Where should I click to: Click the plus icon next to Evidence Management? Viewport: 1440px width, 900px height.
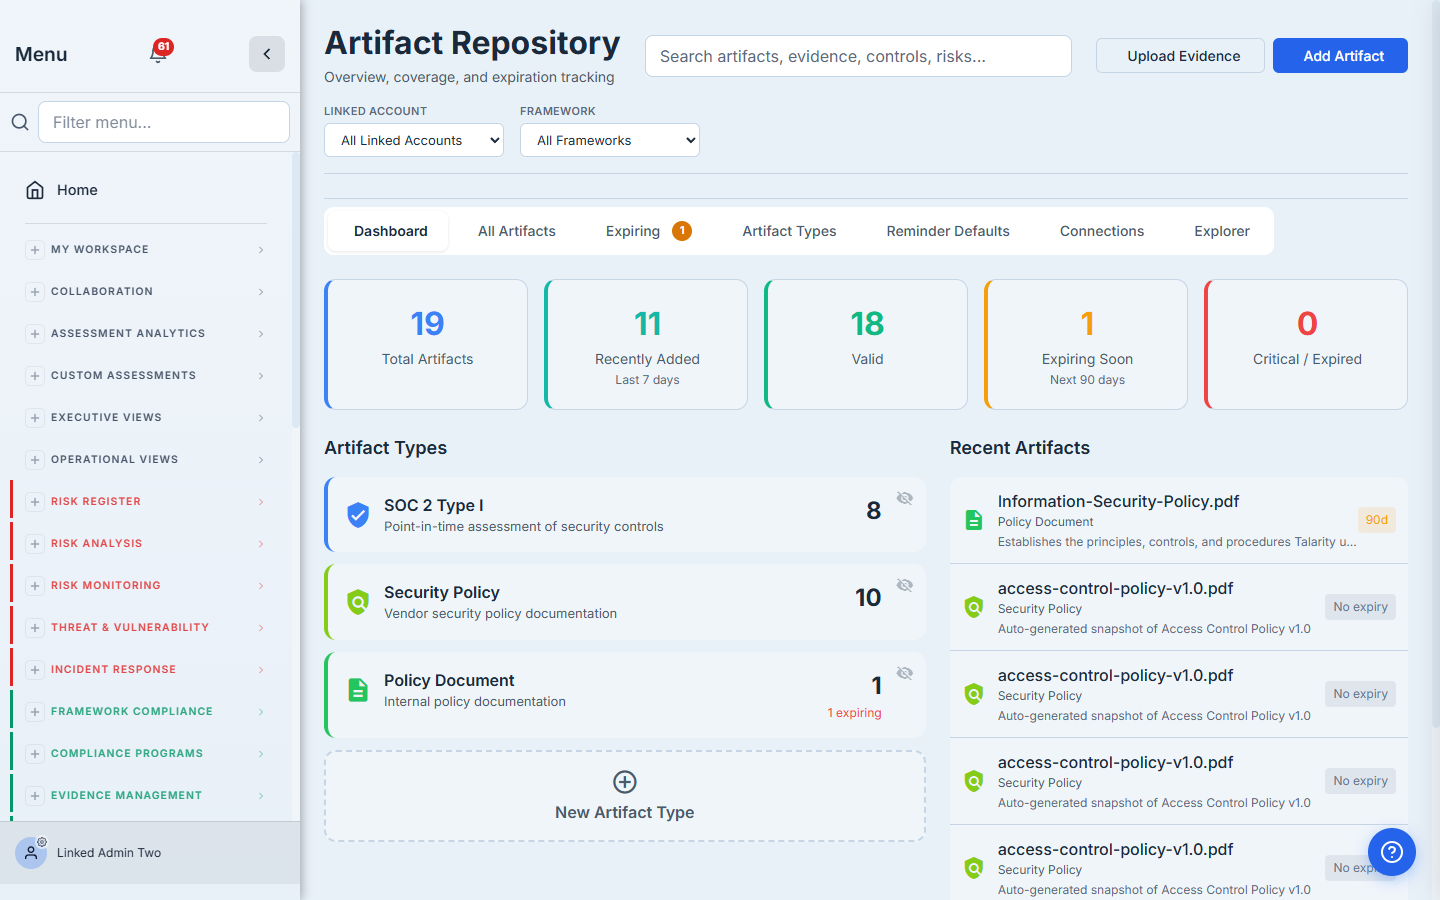(35, 796)
